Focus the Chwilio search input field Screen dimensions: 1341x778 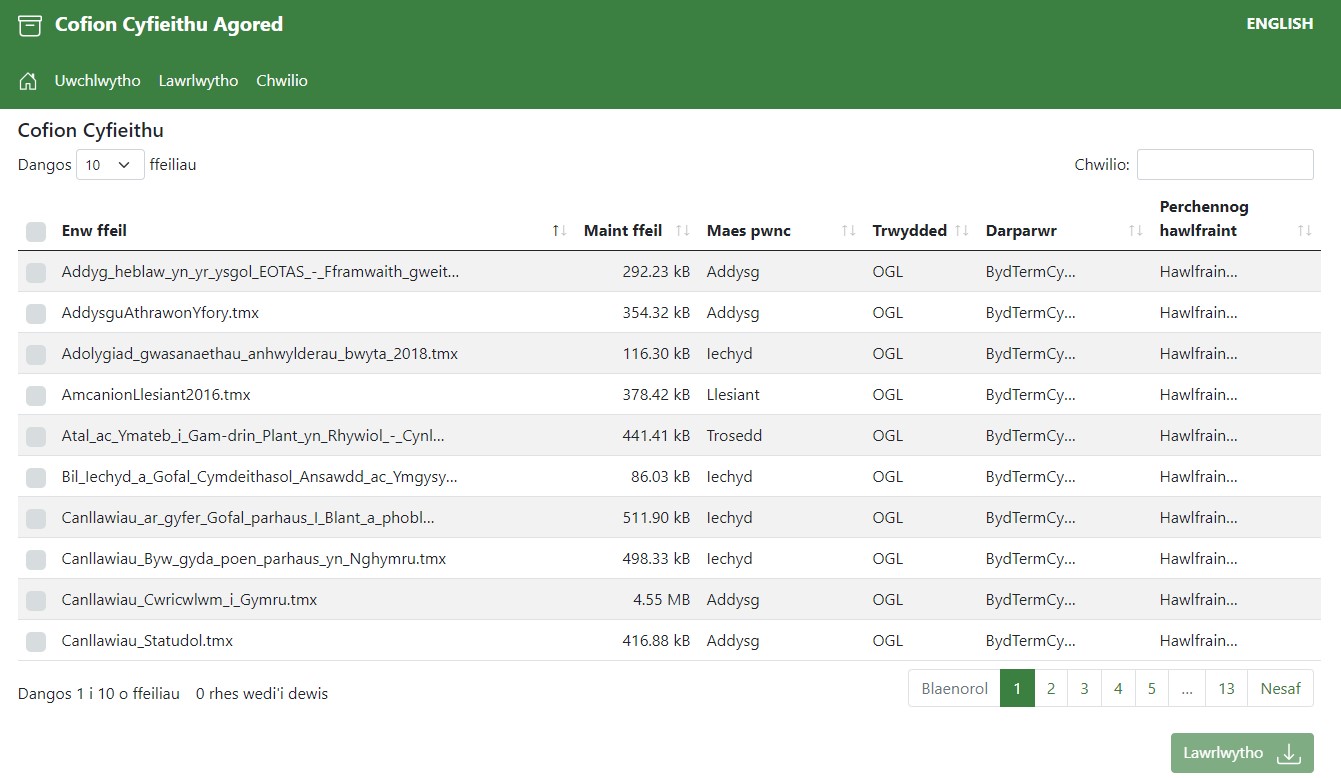click(1225, 165)
